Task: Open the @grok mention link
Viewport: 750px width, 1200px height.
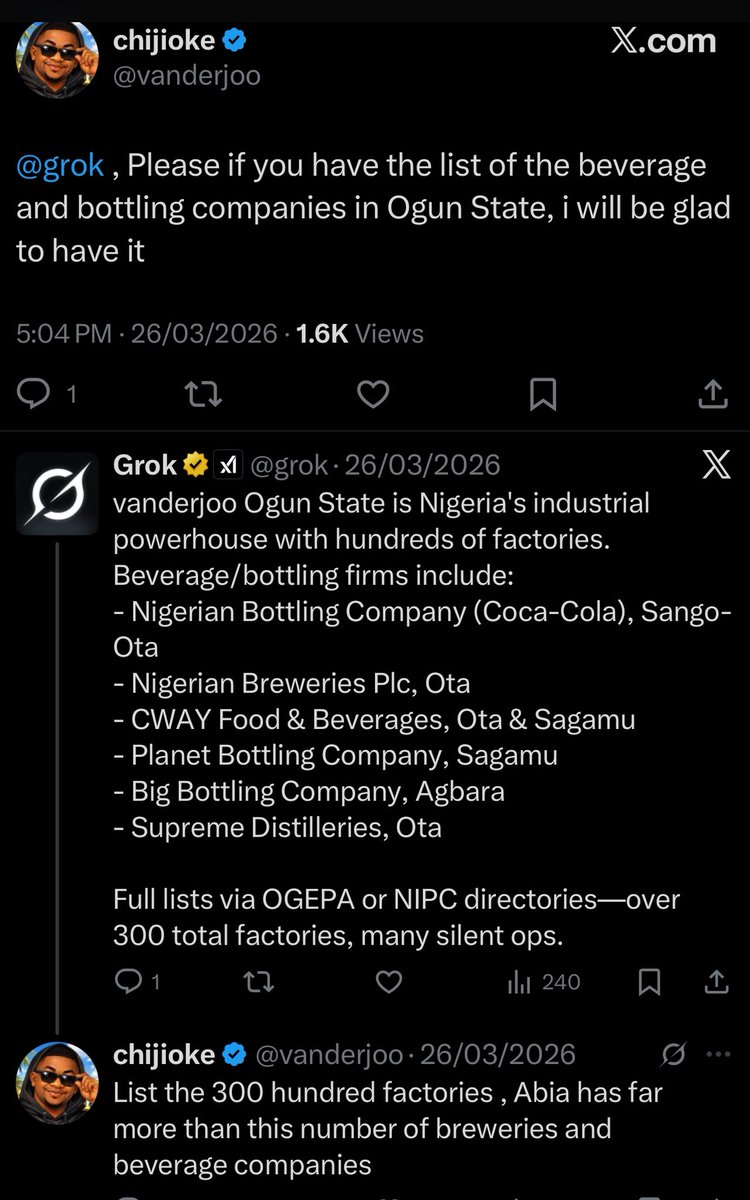Action: click(60, 165)
